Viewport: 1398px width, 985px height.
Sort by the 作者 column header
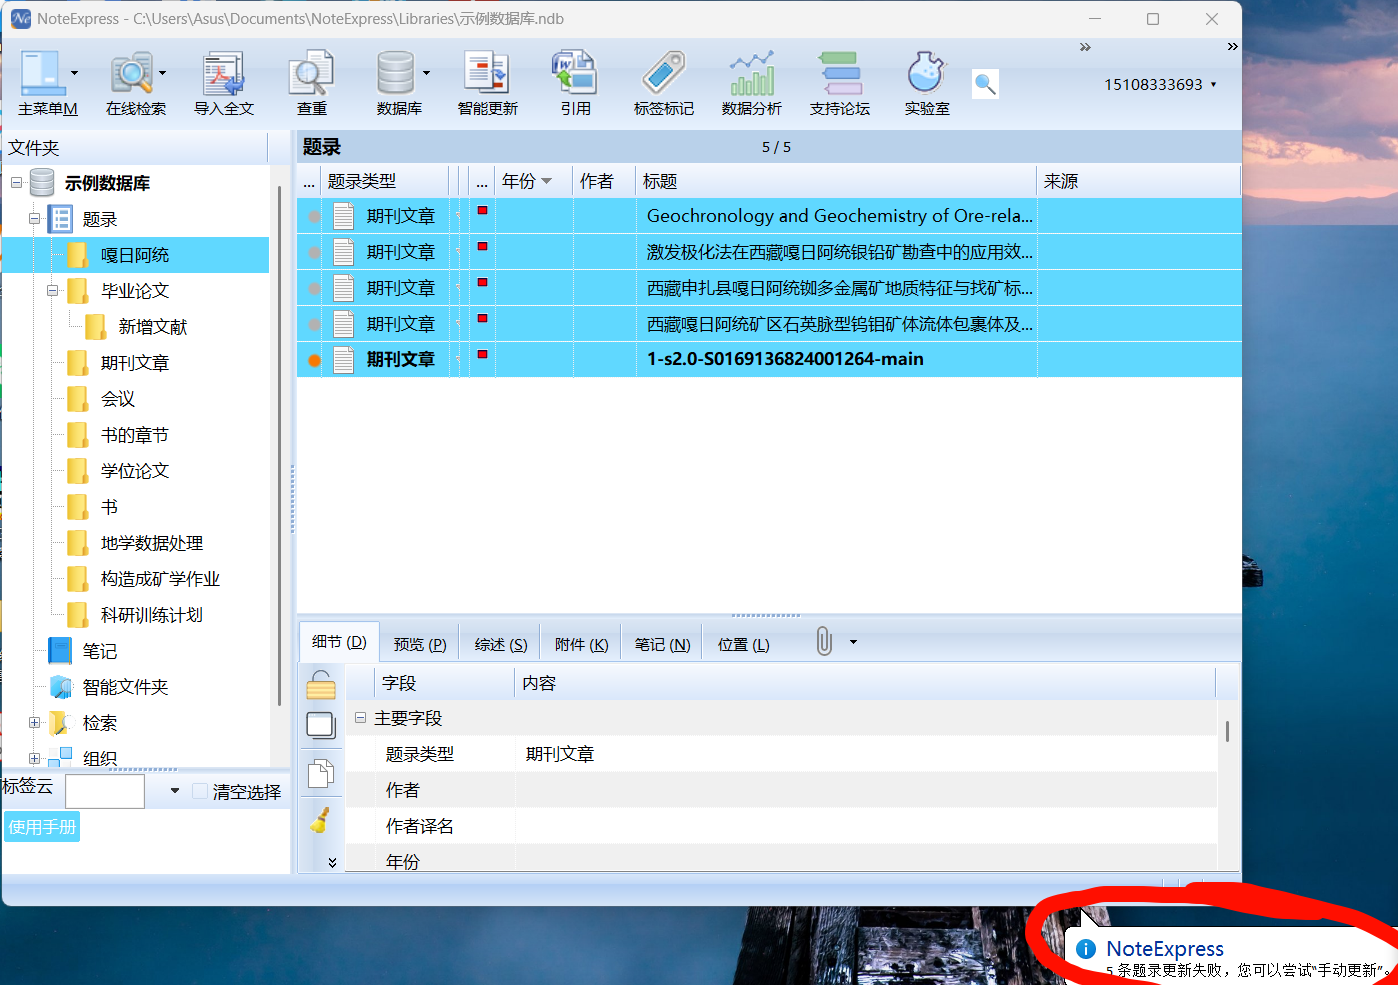(604, 181)
